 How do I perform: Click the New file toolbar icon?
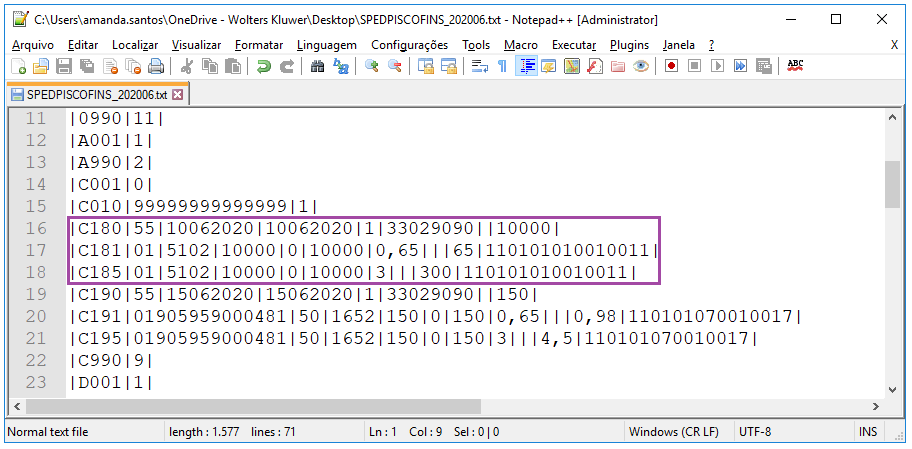pyautogui.click(x=19, y=66)
